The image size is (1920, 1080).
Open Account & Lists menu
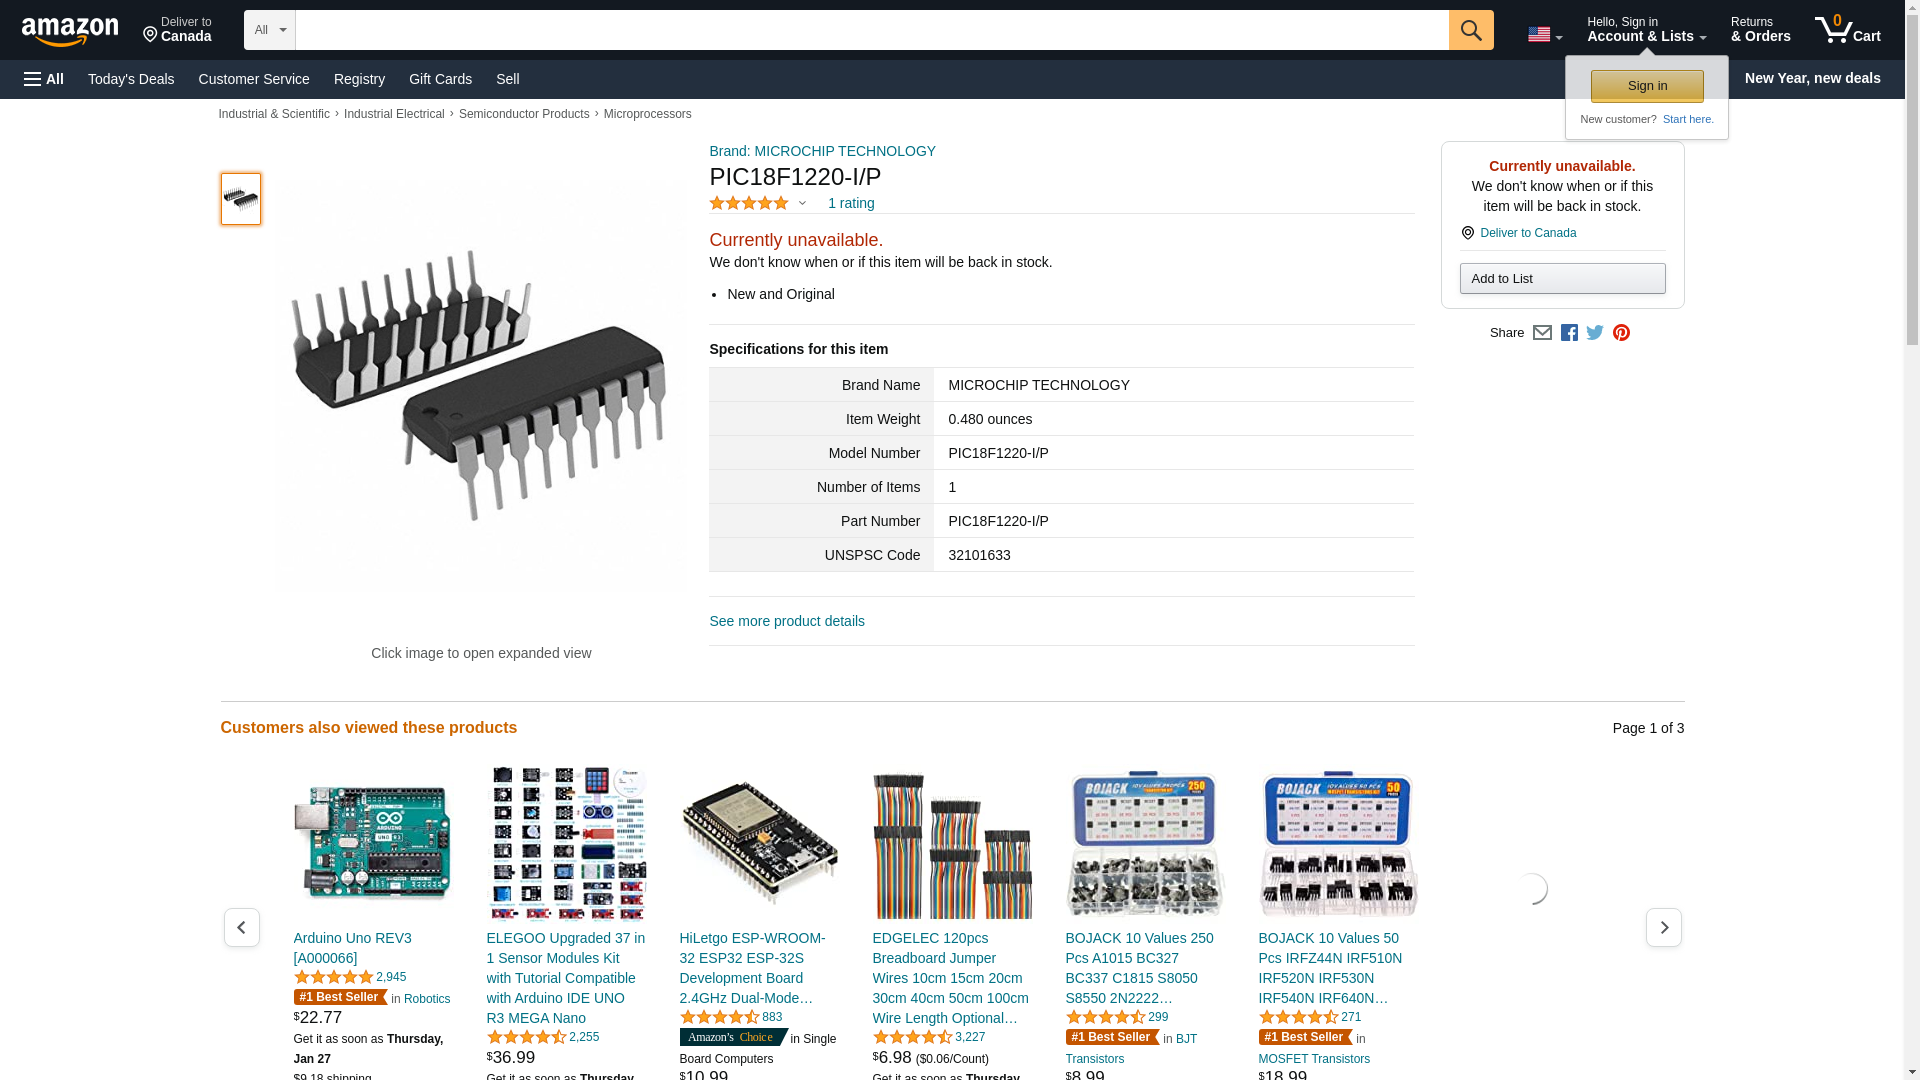pos(1646,30)
